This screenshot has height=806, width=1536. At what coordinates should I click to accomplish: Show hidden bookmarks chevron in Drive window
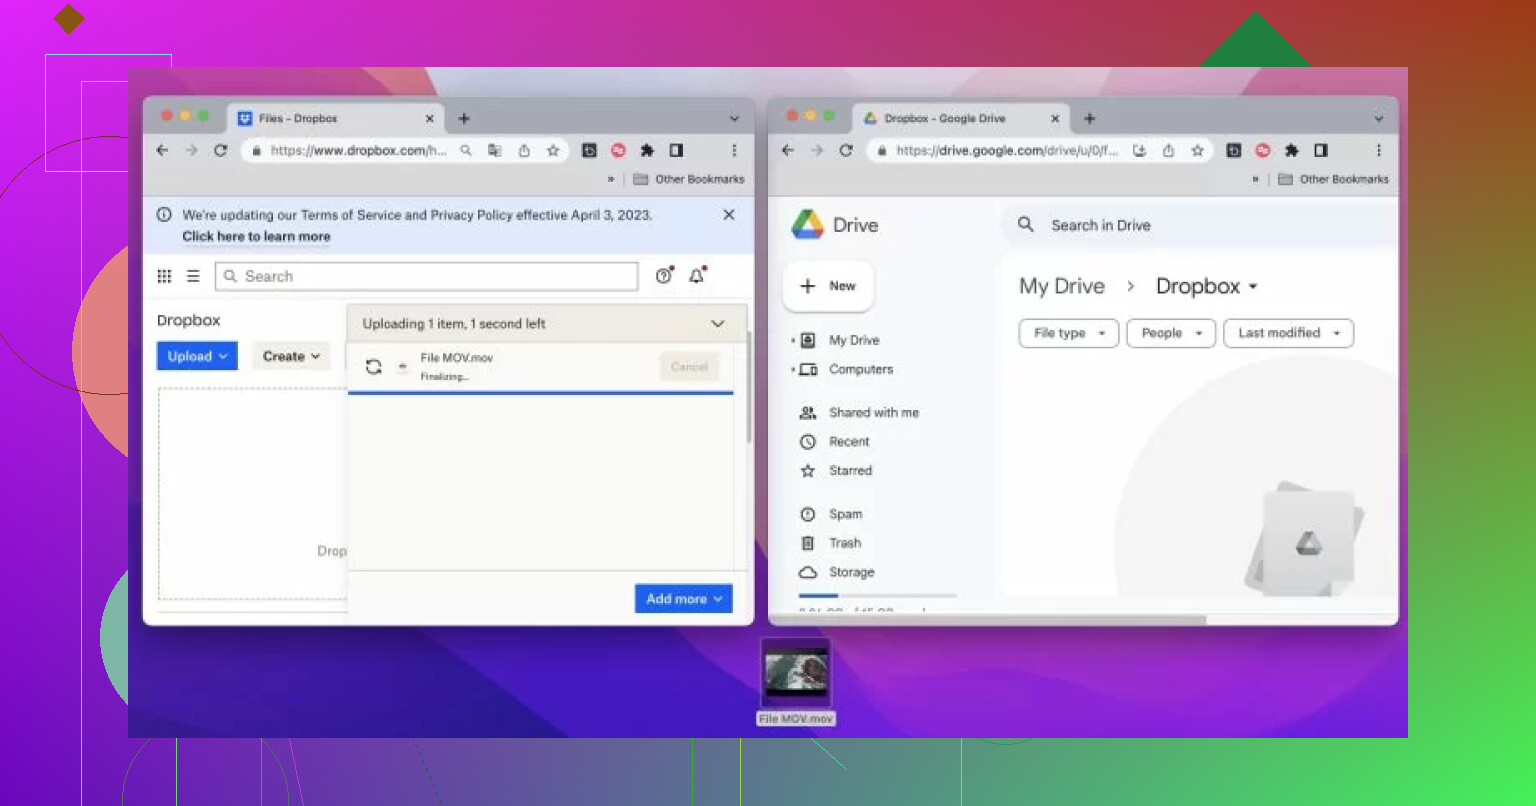[x=1256, y=179]
